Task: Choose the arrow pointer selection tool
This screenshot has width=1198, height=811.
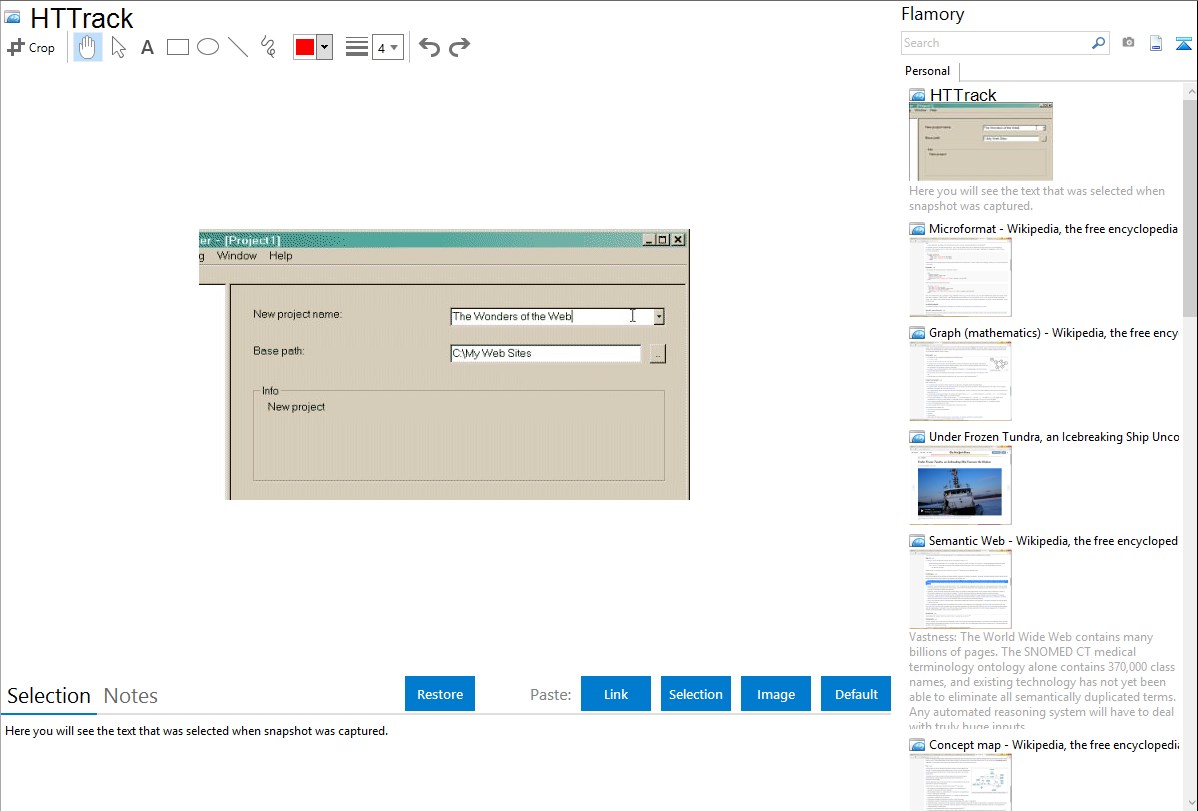Action: click(x=118, y=47)
